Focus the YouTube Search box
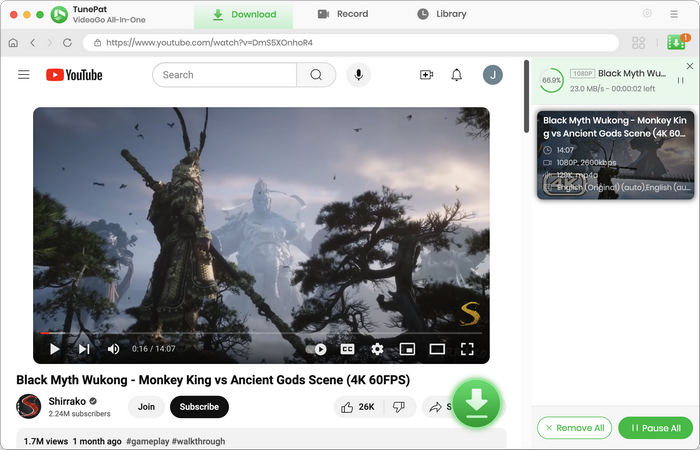The width and height of the screenshot is (700, 450). click(225, 75)
